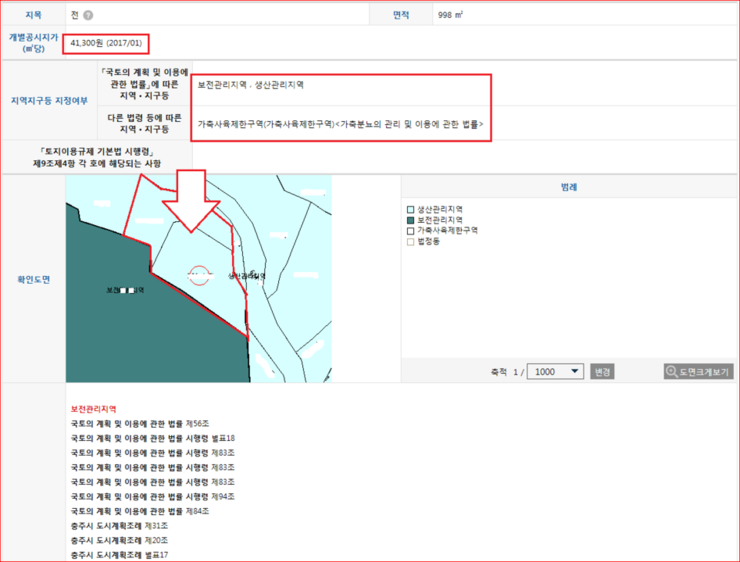This screenshot has width=740, height=562.
Task: Click the 지역지구등 지정여부 label
Action: [49, 101]
